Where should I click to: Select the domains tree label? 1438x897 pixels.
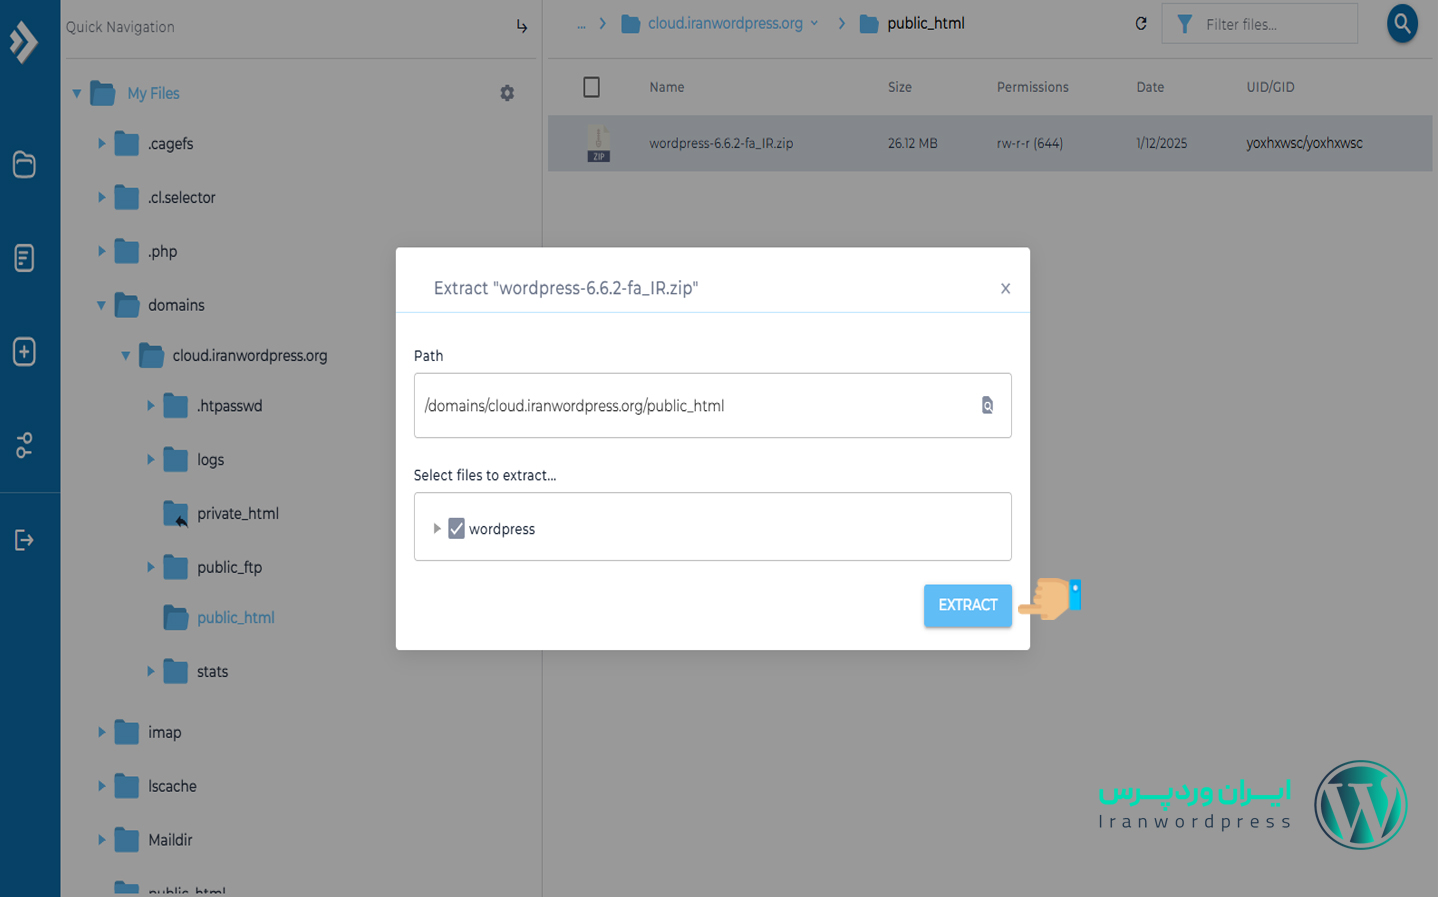176,305
